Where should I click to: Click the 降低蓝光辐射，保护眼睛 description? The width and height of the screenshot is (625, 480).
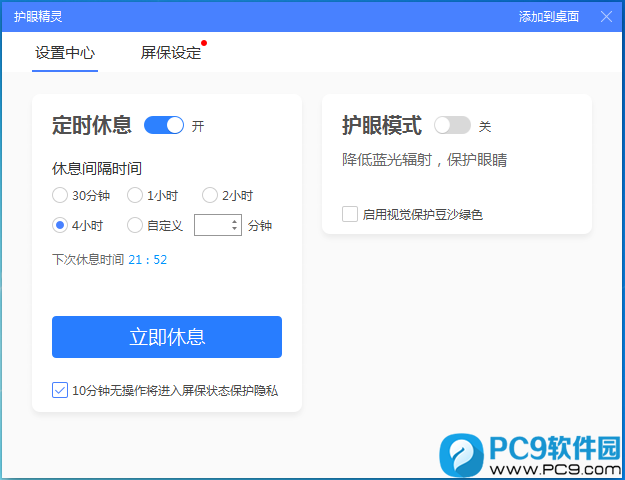click(425, 160)
